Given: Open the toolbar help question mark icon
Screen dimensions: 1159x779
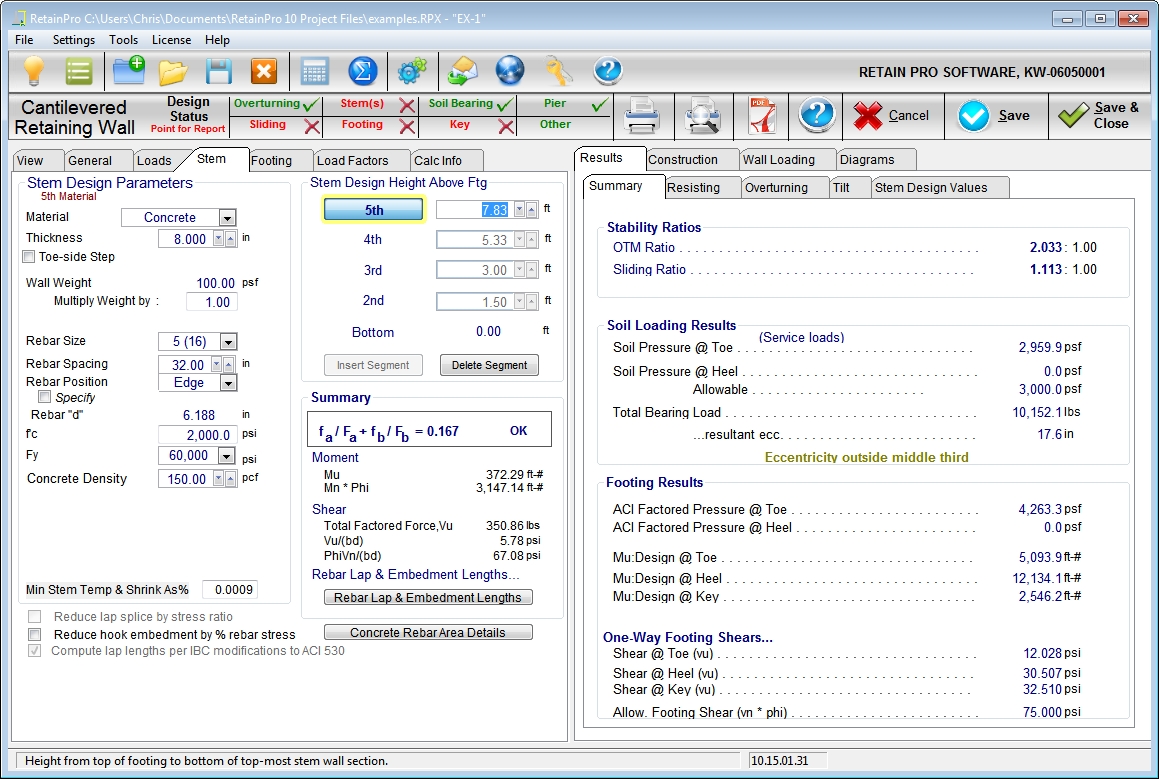Looking at the screenshot, I should click(x=608, y=72).
